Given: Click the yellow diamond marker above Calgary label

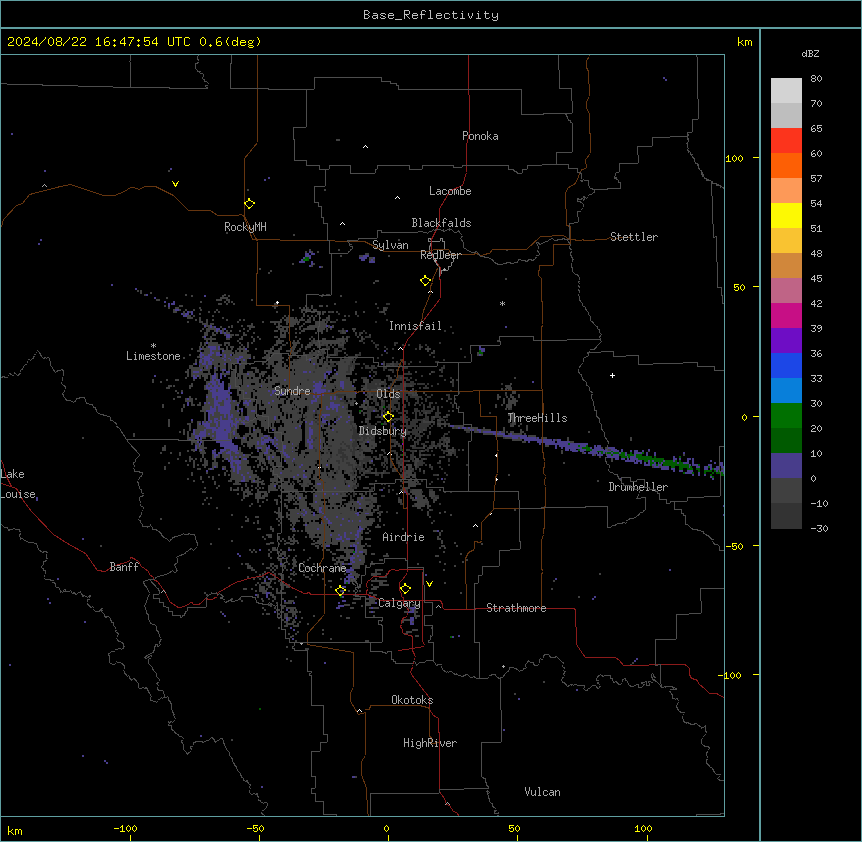Looking at the screenshot, I should (405, 589).
